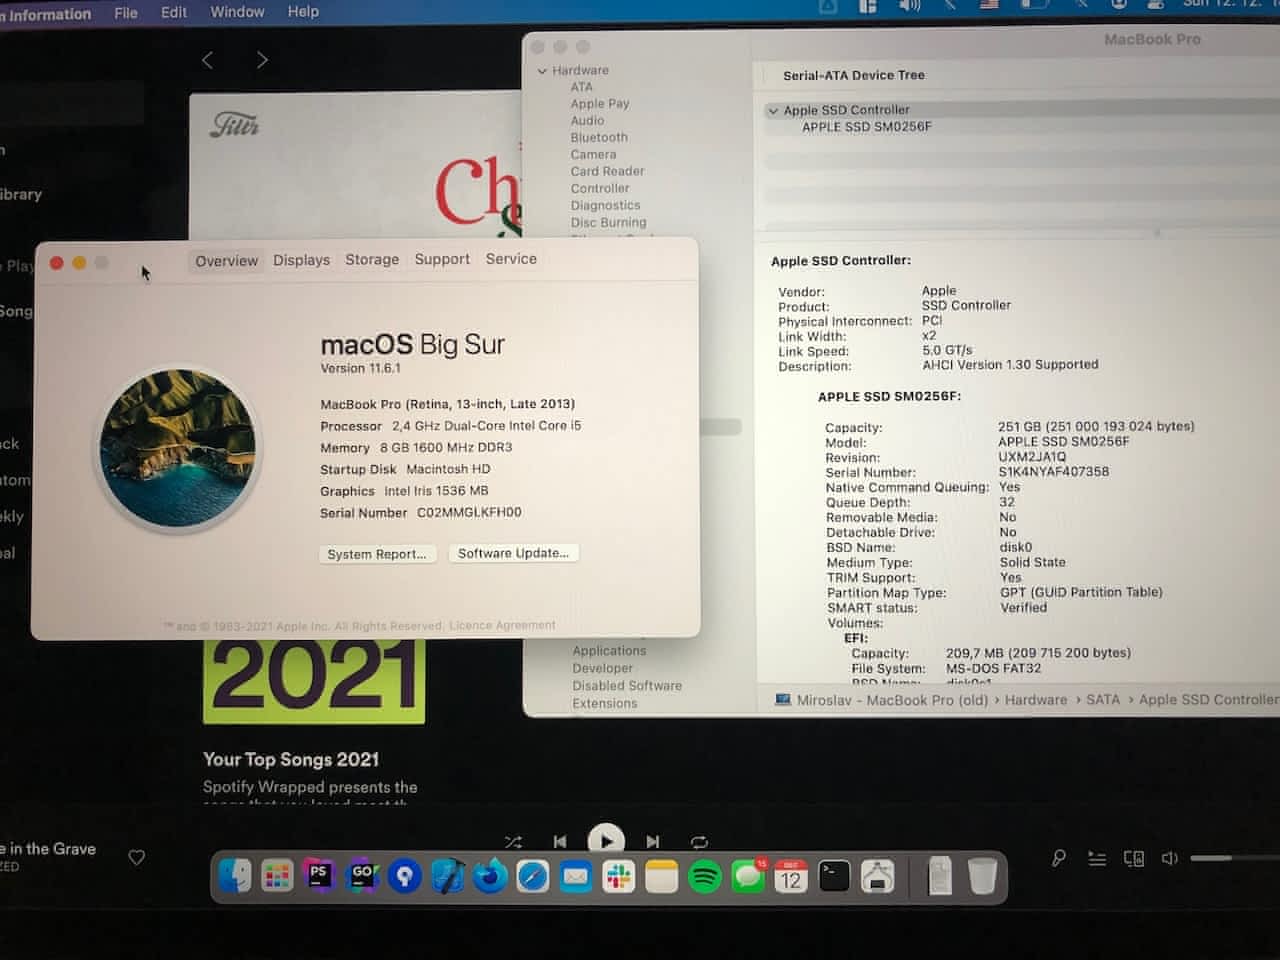Open Sourcetree from the Dock
The height and width of the screenshot is (960, 1280).
point(405,877)
